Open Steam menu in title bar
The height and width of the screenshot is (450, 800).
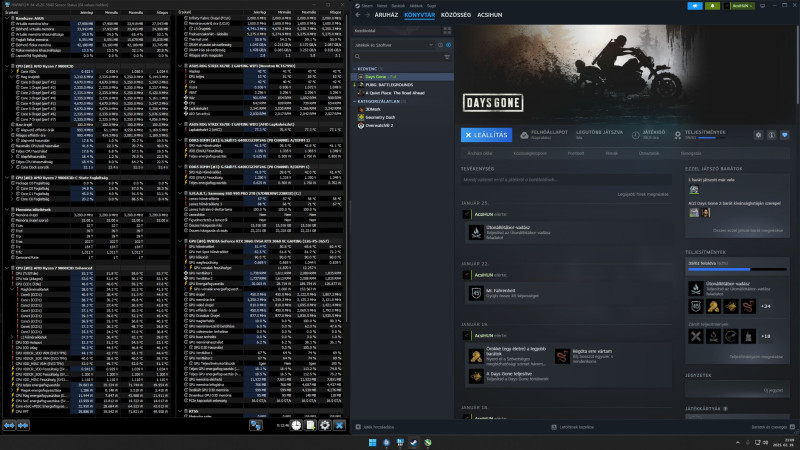point(367,6)
